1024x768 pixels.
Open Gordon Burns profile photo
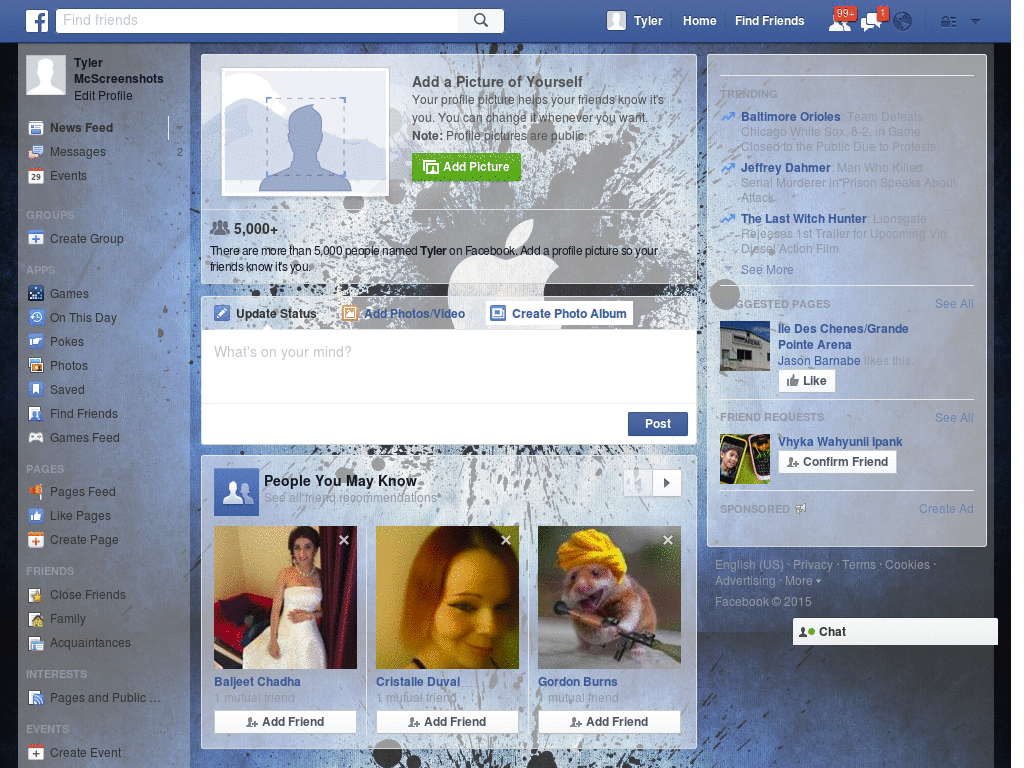tap(609, 598)
